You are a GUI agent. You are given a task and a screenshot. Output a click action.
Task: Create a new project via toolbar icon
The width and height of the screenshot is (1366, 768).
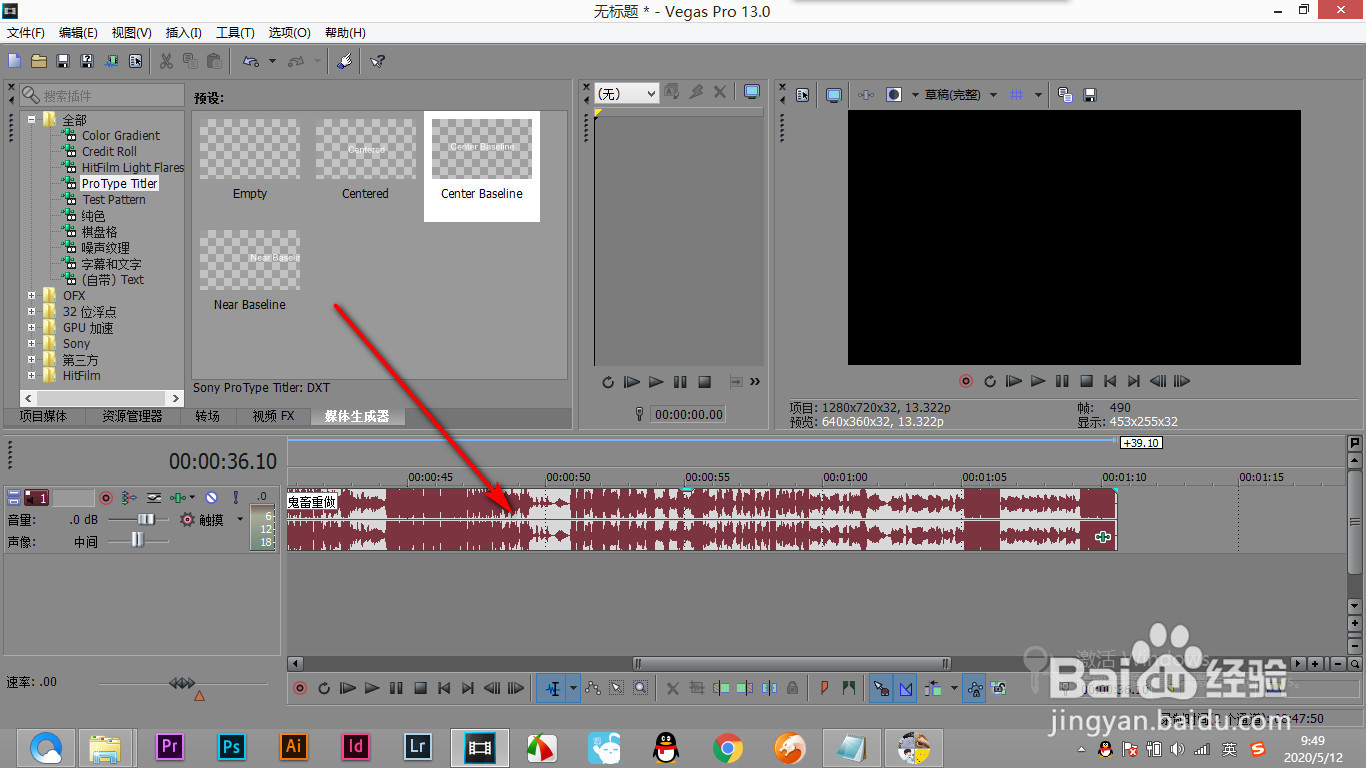[x=15, y=61]
